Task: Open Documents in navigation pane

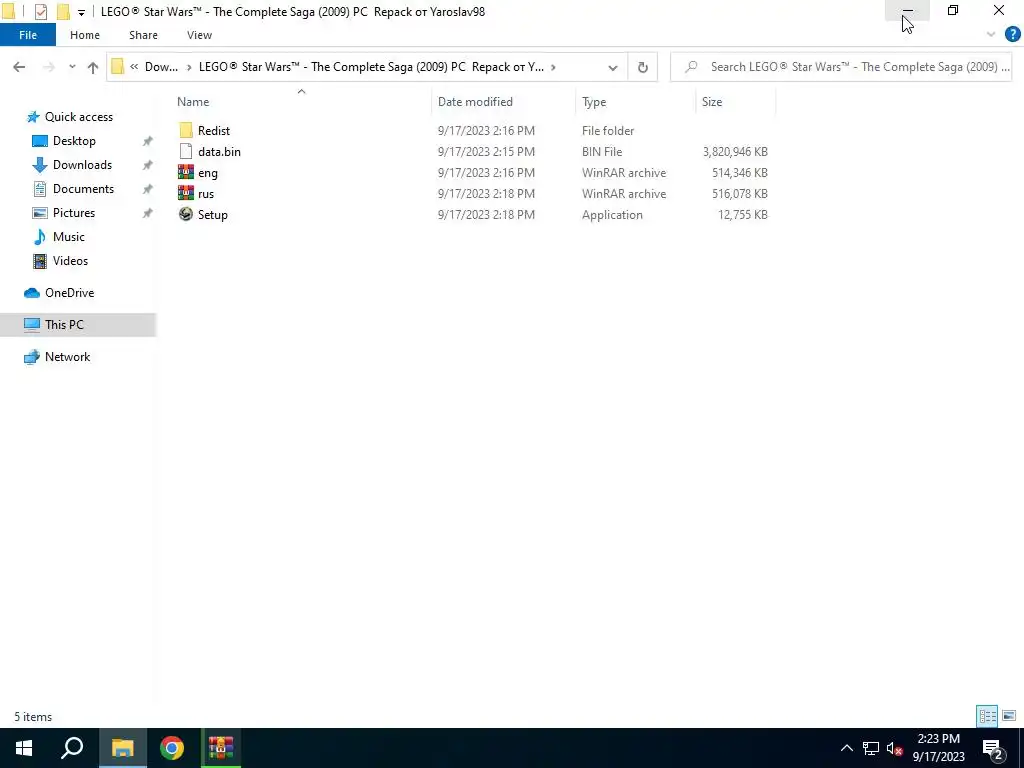Action: pos(83,189)
